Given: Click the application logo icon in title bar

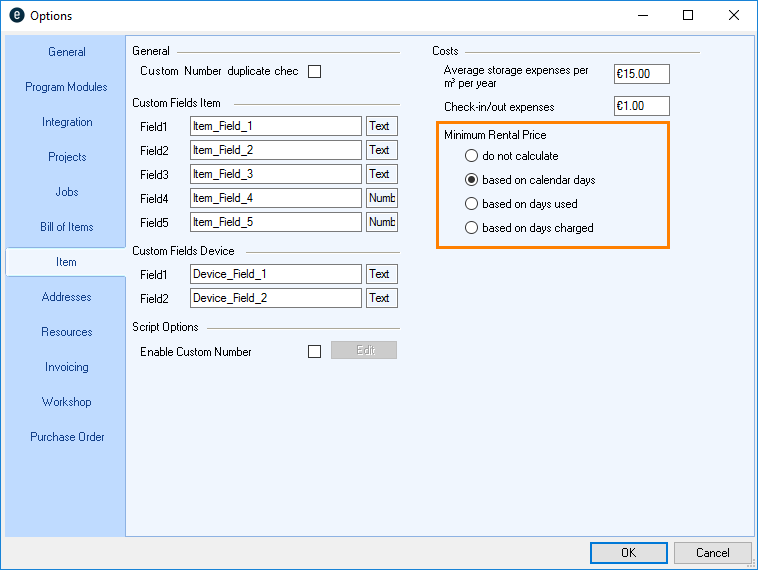Looking at the screenshot, I should pos(16,16).
